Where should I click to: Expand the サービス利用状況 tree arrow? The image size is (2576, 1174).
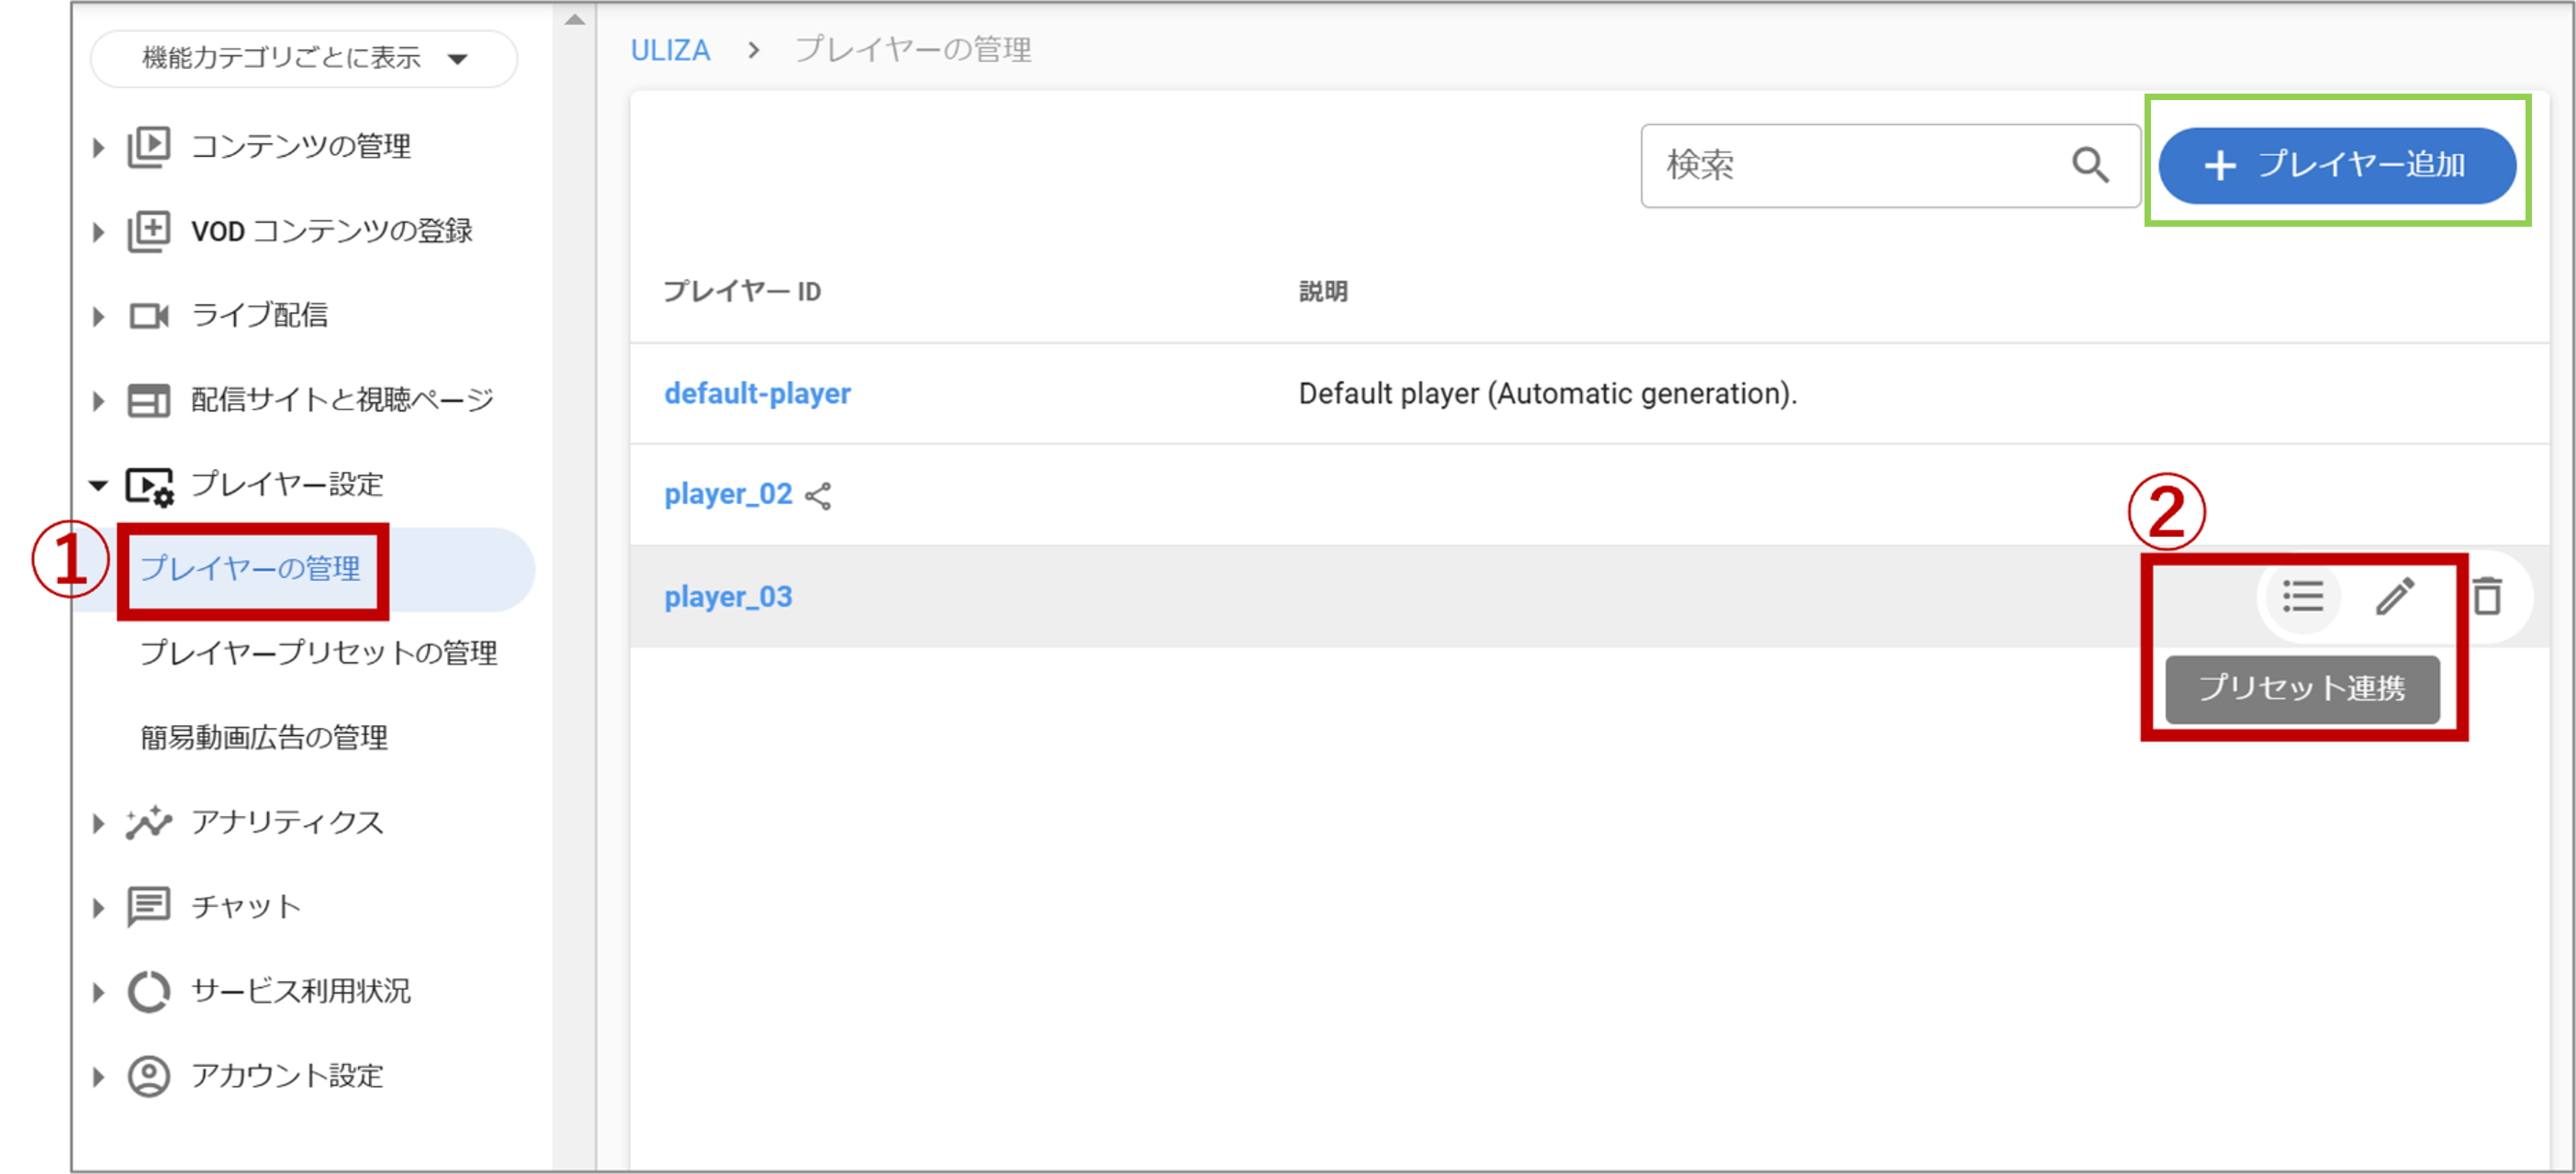point(98,993)
